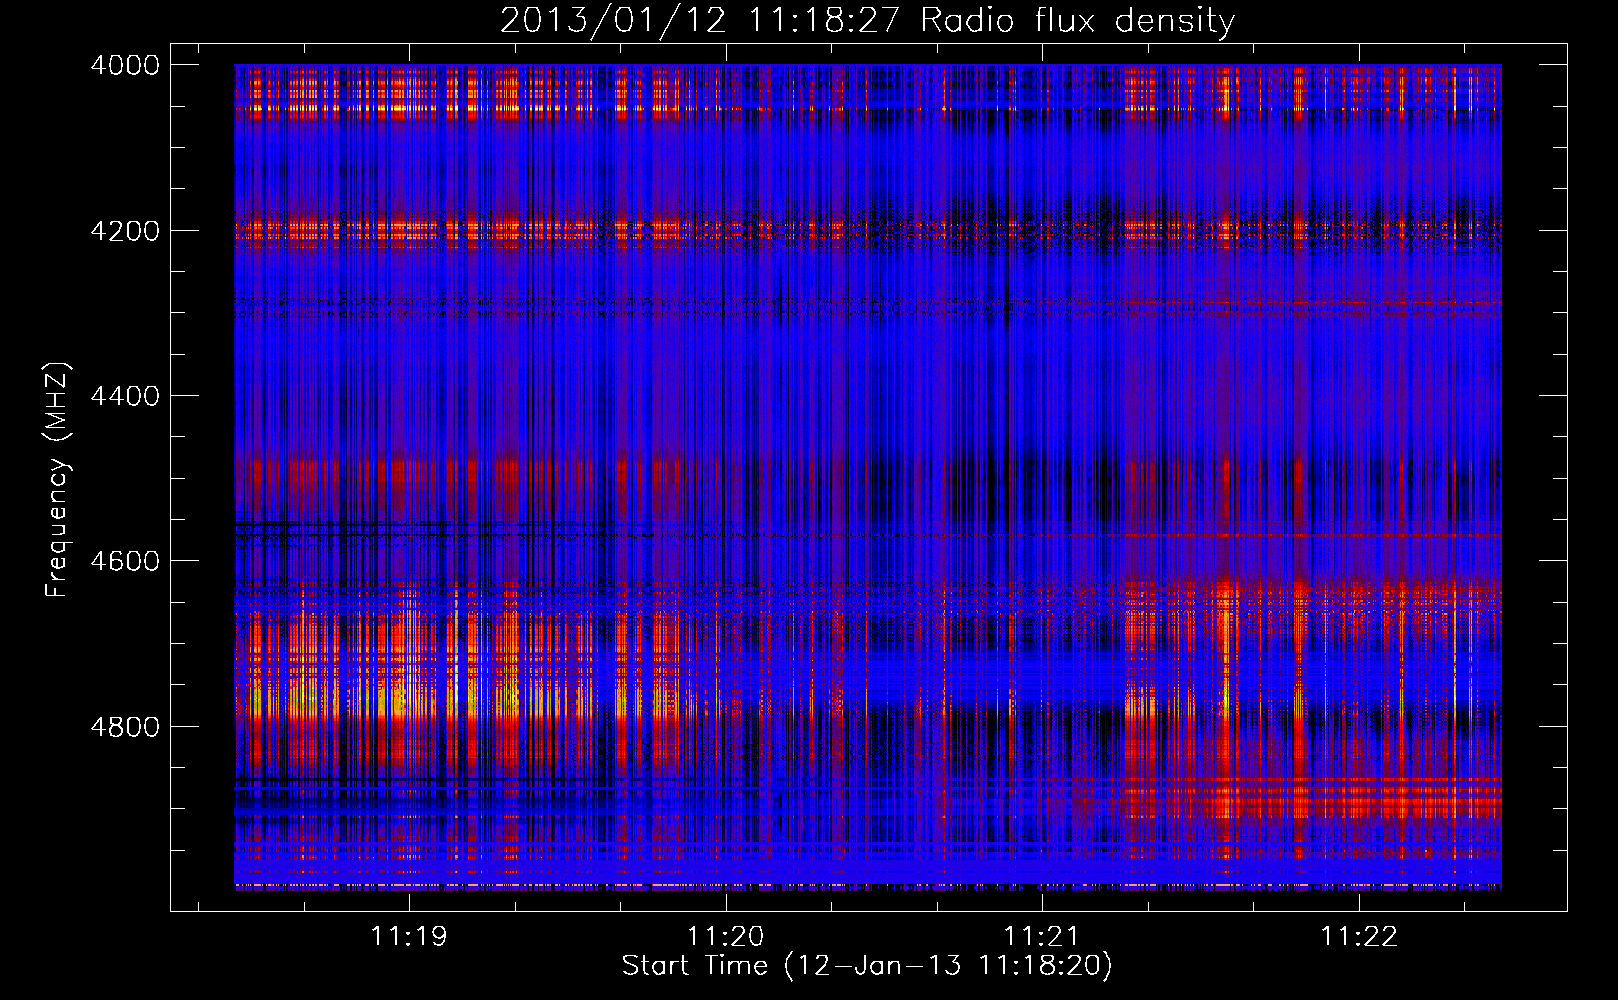Click the 'Start Time (12-Jan-13 11:18:20)' axis title
The width and height of the screenshot is (1618, 1000).
tap(867, 966)
